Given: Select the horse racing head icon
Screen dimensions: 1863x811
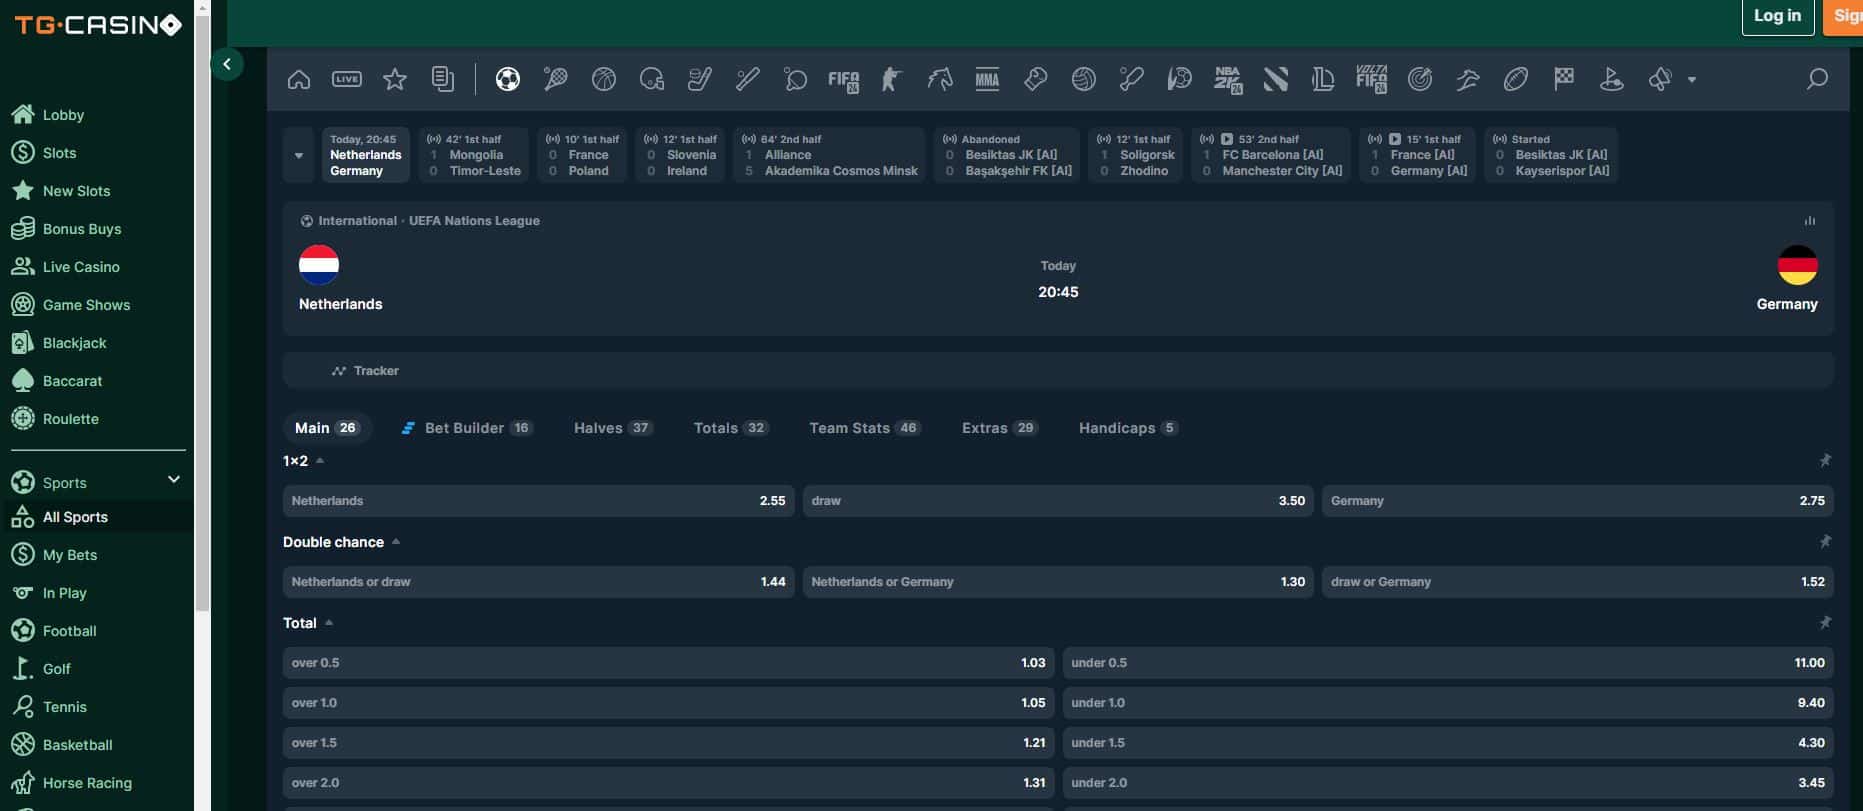Looking at the screenshot, I should [940, 79].
